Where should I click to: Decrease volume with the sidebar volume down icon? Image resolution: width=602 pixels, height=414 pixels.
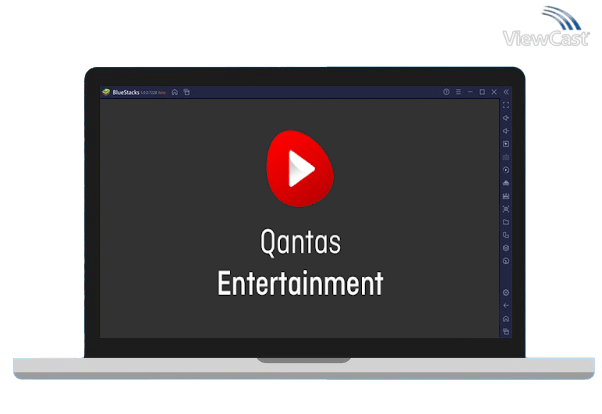(x=506, y=131)
